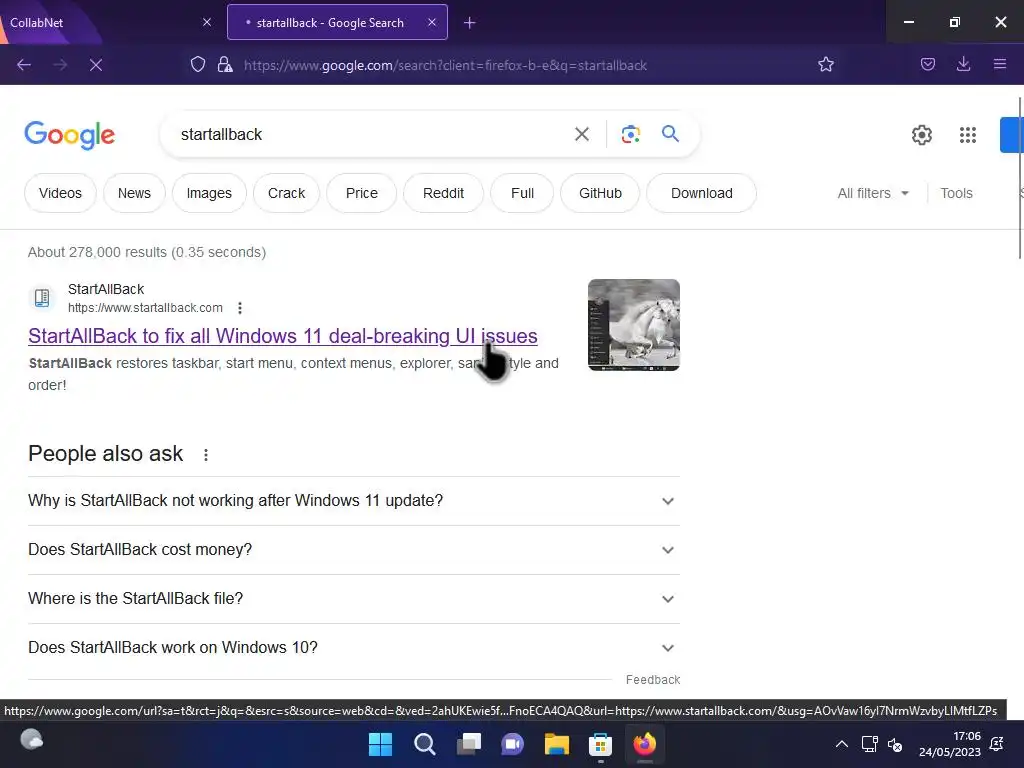Save page to Pocket
Image resolution: width=1024 pixels, height=768 pixels.
coord(928,64)
